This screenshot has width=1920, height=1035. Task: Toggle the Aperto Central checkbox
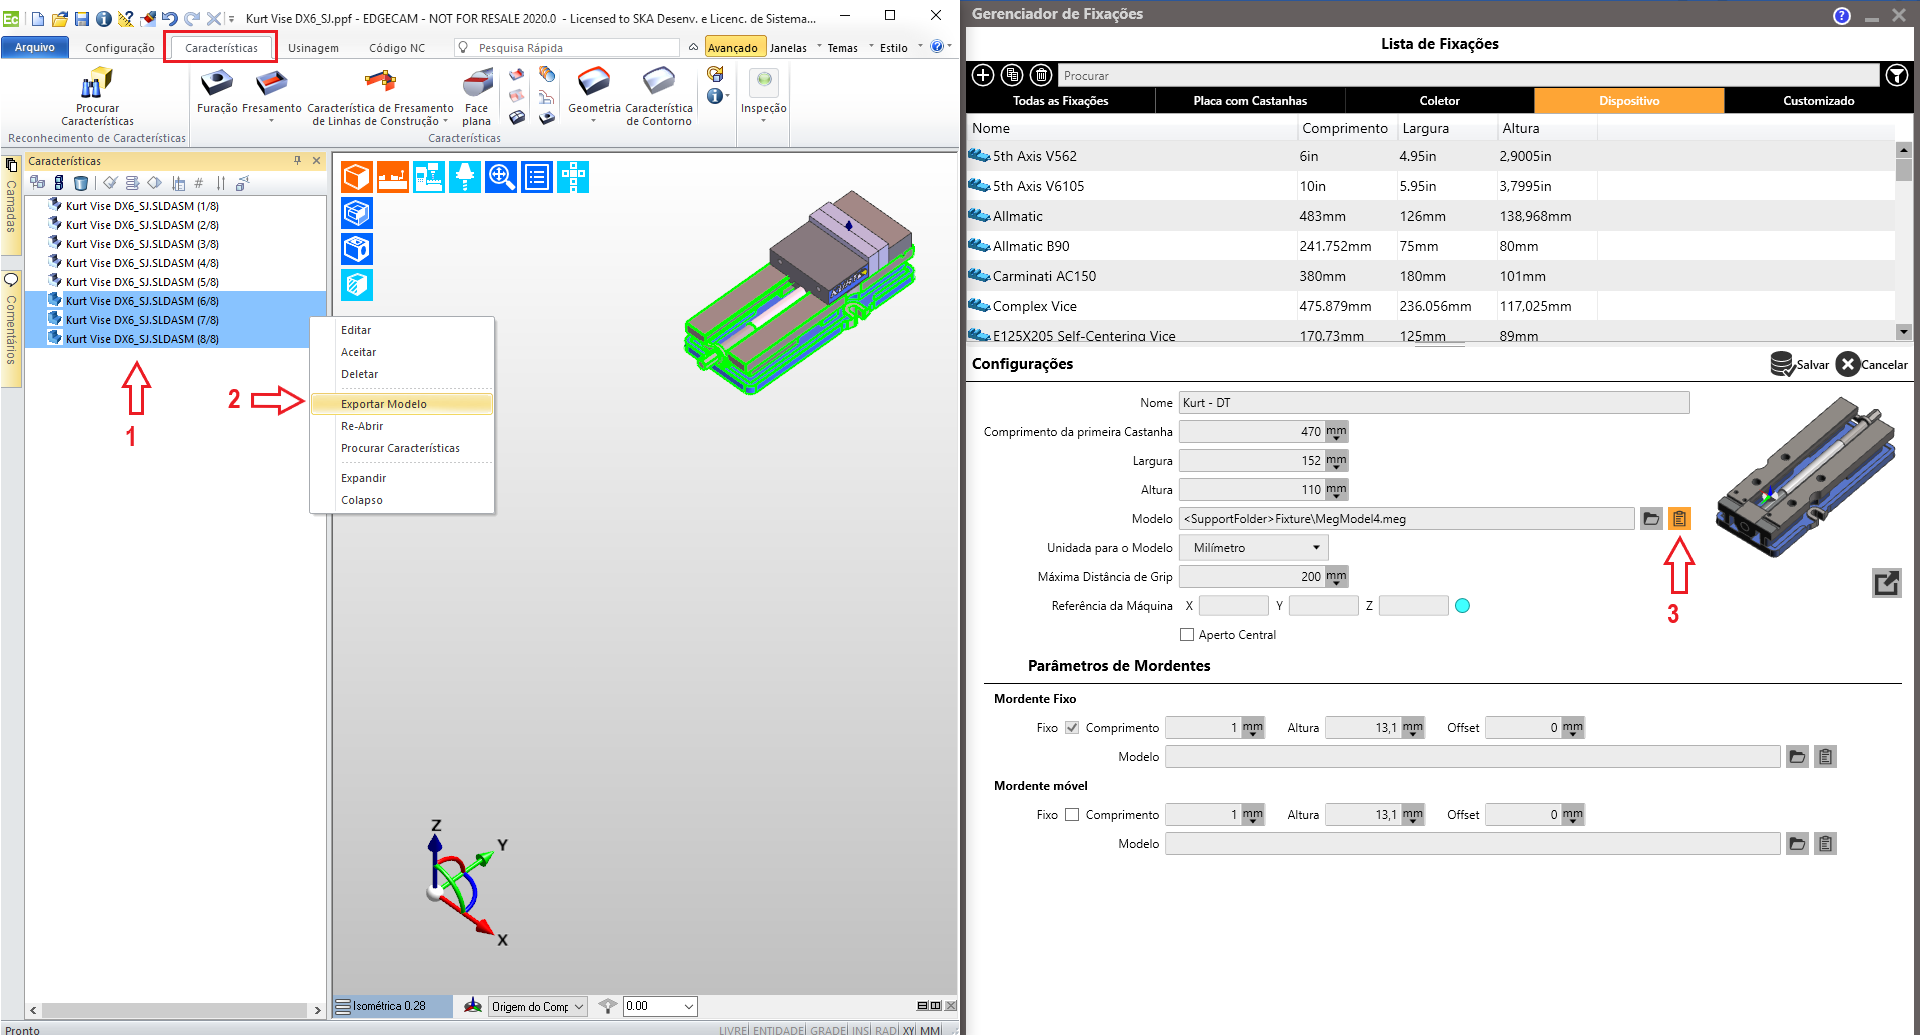(x=1187, y=635)
